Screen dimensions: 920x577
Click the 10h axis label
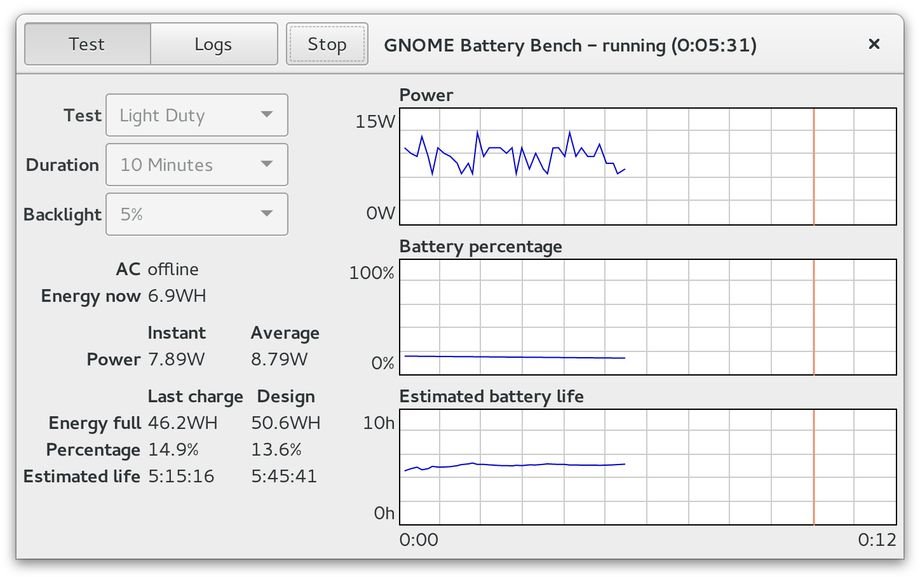[x=378, y=423]
